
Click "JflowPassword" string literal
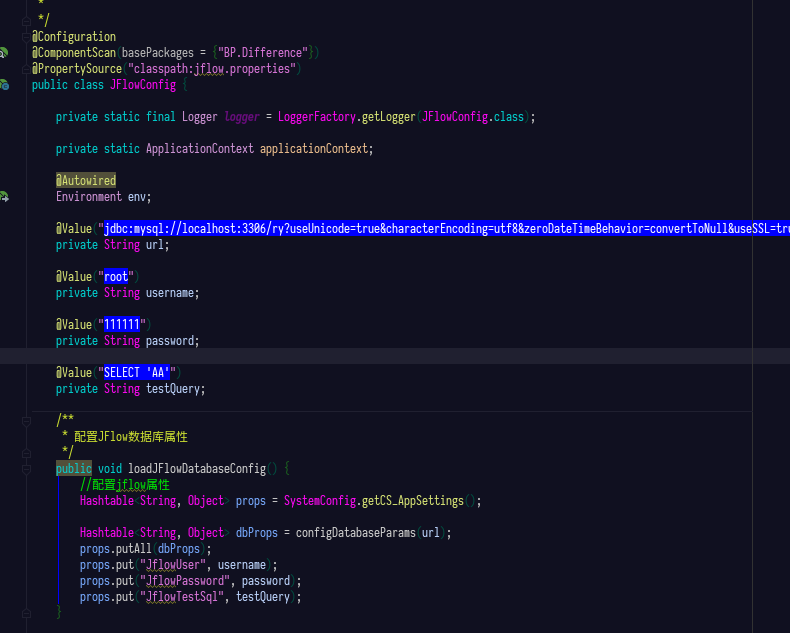184,581
